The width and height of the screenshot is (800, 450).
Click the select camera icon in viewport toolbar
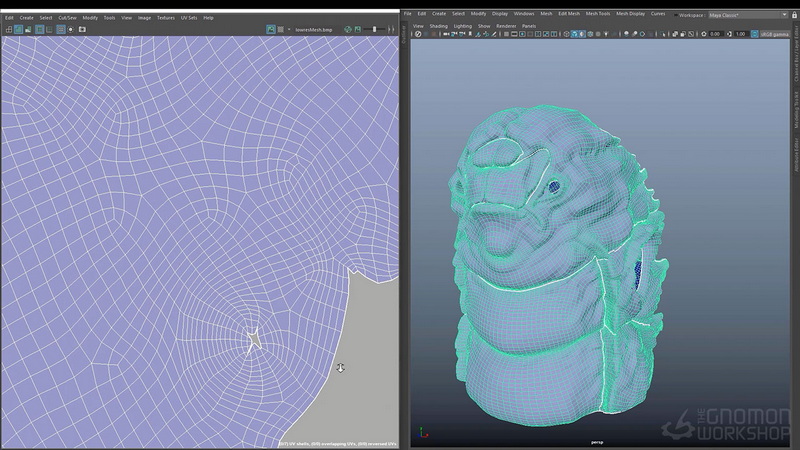click(x=445, y=34)
